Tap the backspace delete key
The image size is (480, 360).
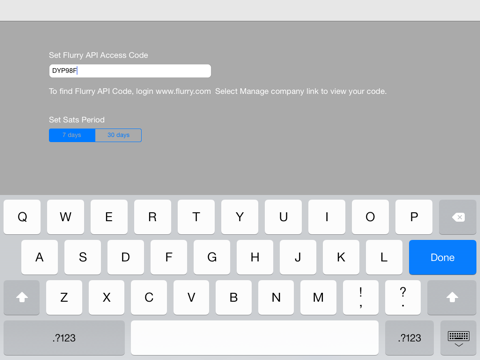point(457,217)
